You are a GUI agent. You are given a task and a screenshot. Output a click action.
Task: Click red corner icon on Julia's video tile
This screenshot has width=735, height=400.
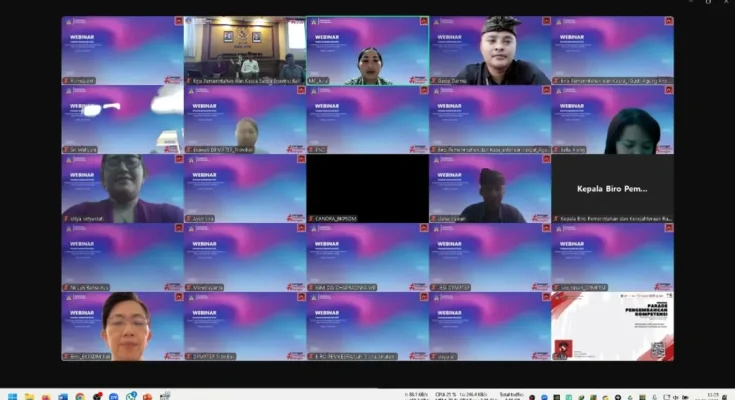point(668,90)
